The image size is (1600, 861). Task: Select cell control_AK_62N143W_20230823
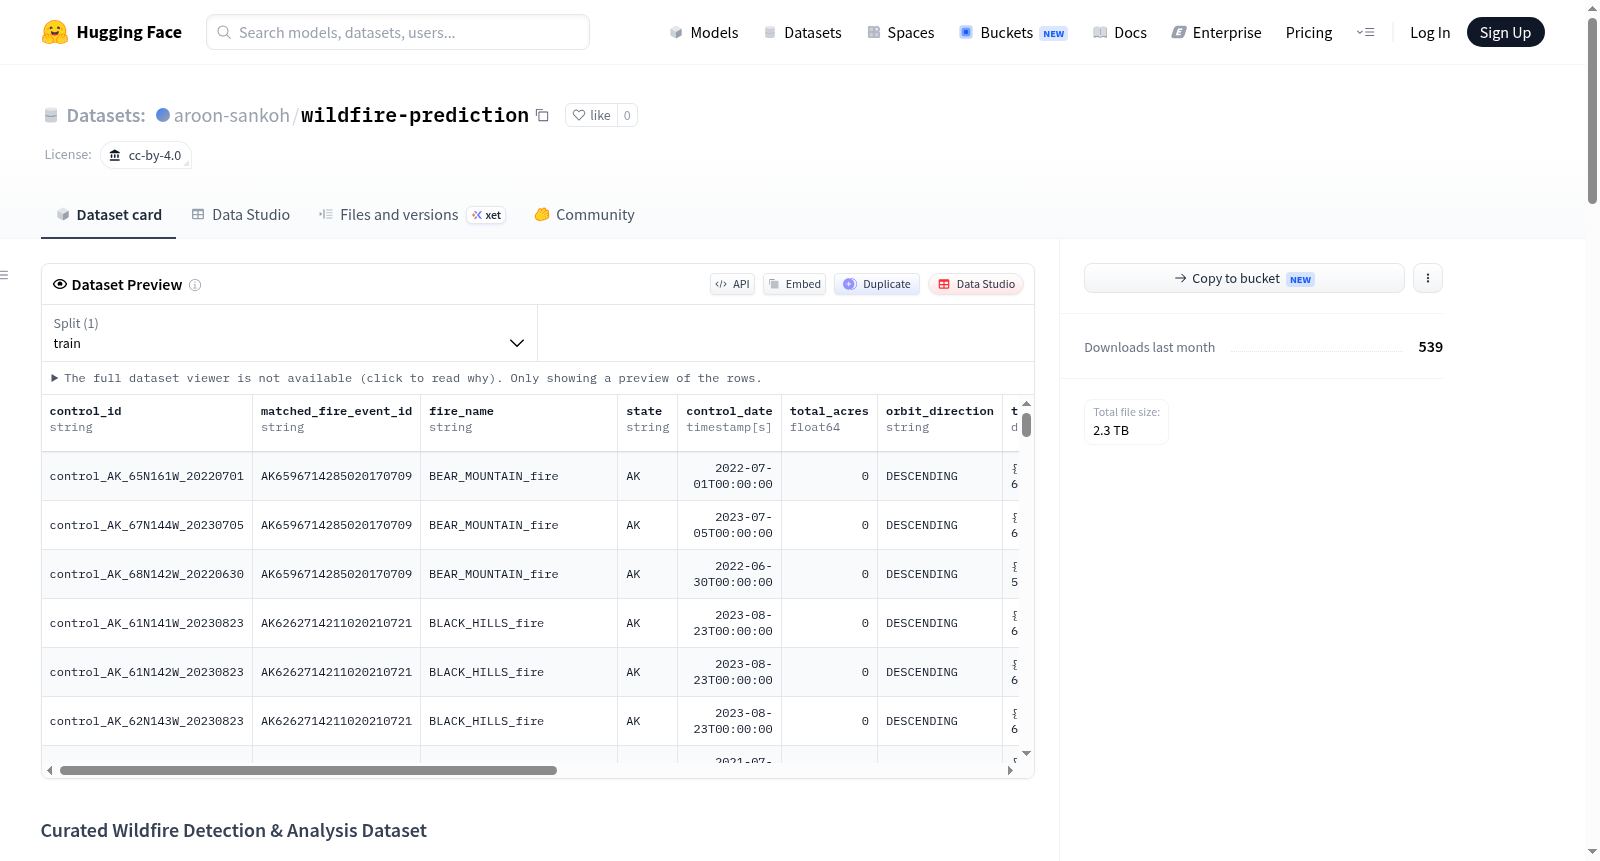(147, 721)
